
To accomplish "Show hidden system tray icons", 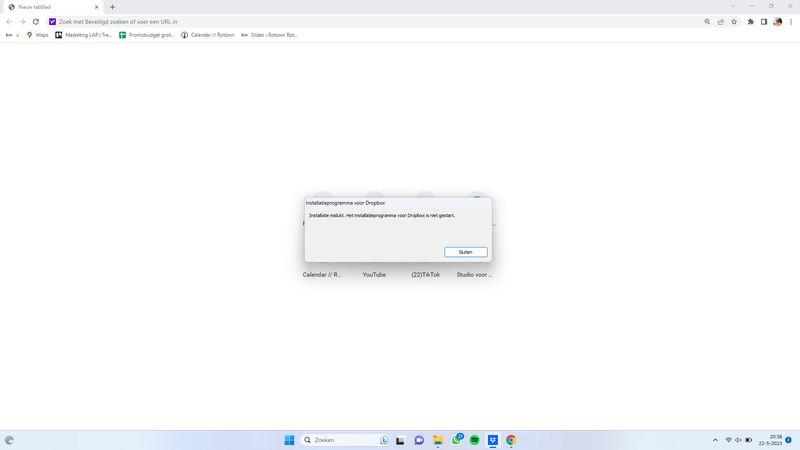I will (715, 440).
